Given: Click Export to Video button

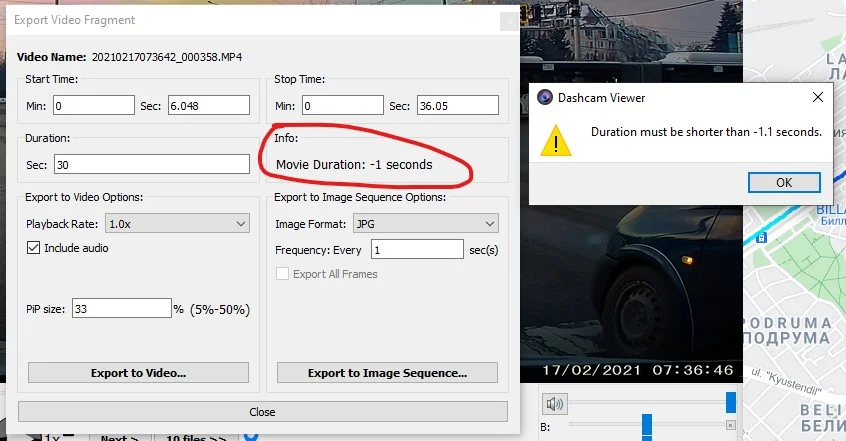Looking at the screenshot, I should [138, 373].
